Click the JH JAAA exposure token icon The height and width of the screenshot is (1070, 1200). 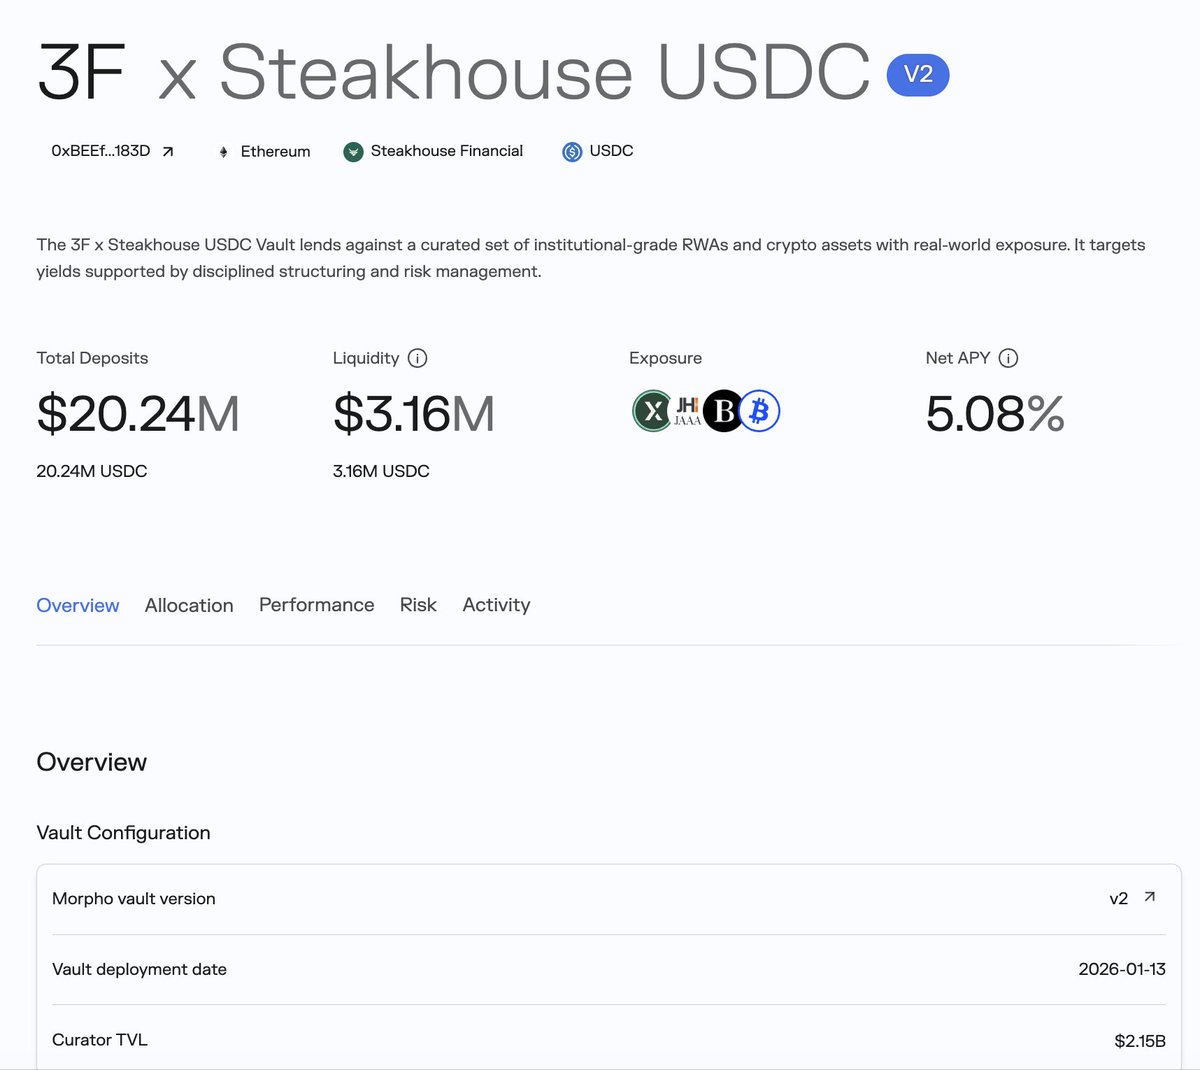[688, 411]
